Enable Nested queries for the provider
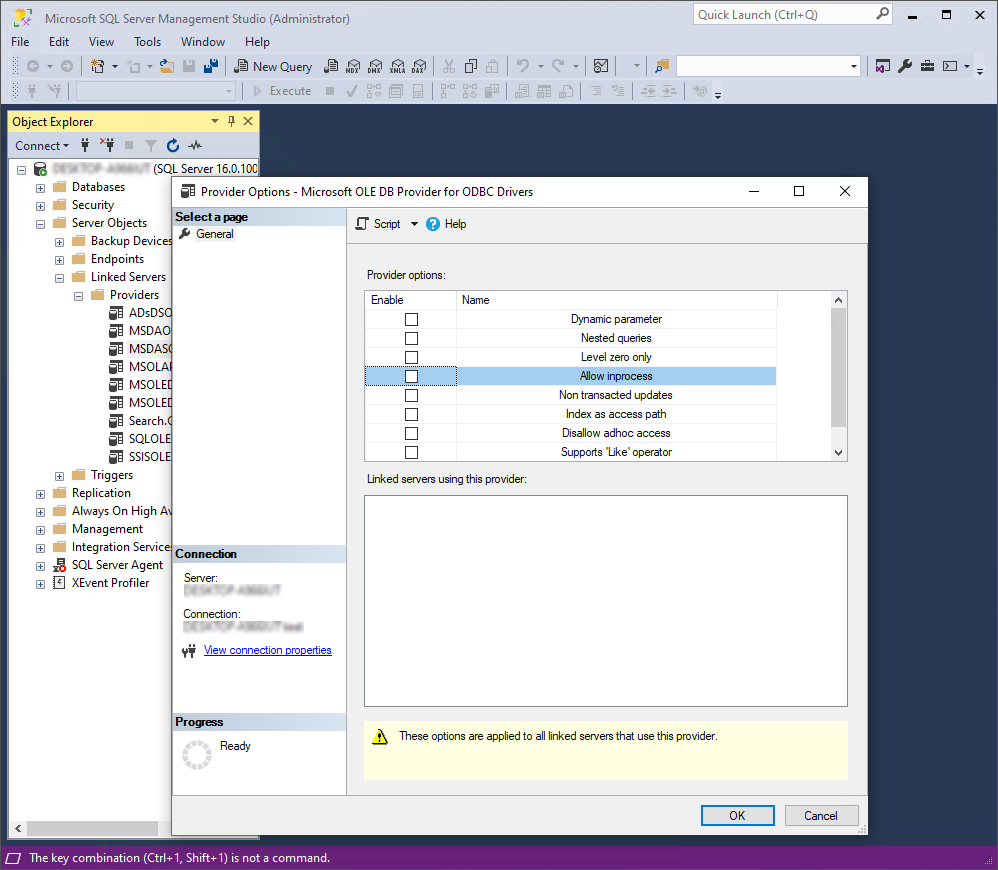 click(411, 337)
